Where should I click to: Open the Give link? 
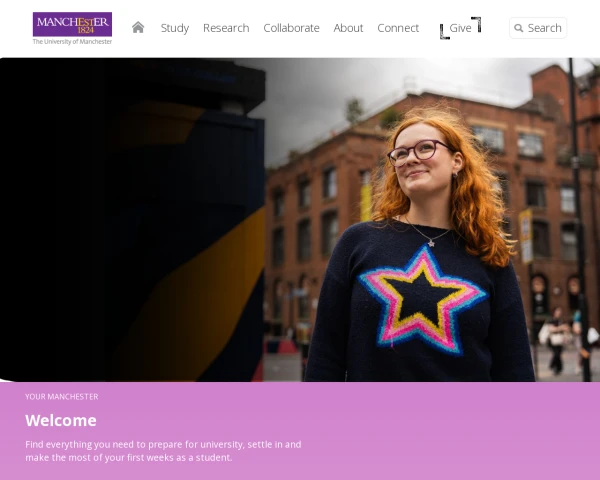[x=460, y=28]
